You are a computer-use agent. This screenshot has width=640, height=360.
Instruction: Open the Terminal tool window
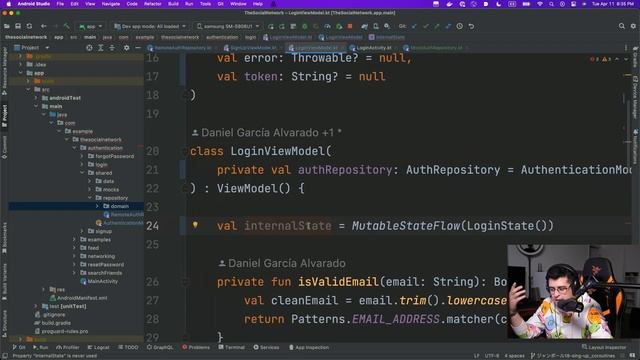click(231, 347)
